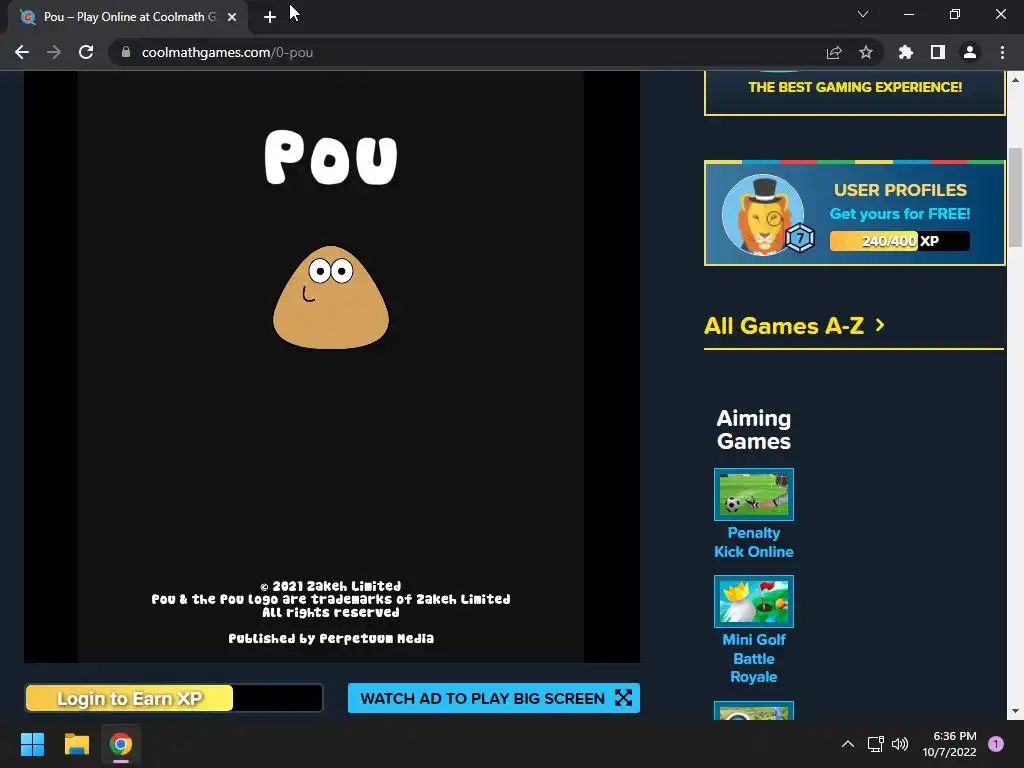Click the fullscreen expand icon on the big screen button
This screenshot has width=1024, height=768.
[x=624, y=698]
